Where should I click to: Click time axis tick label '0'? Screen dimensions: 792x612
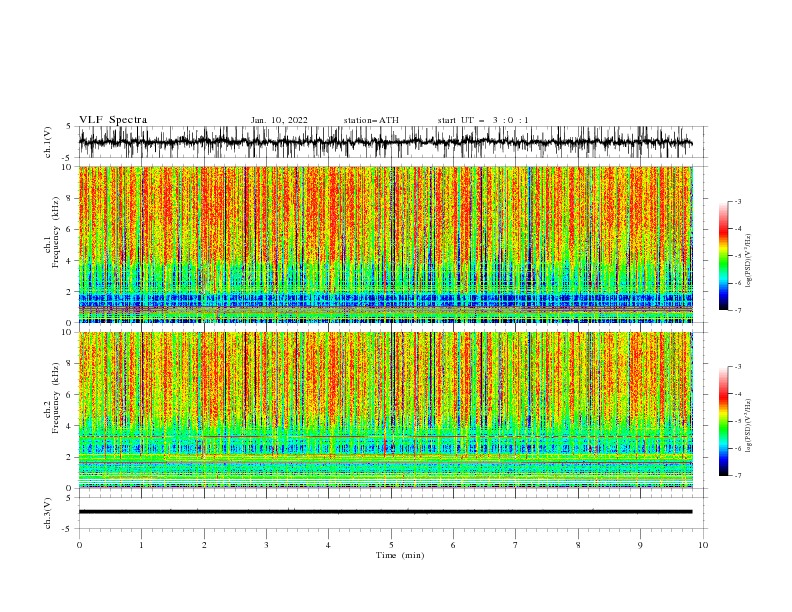click(79, 545)
